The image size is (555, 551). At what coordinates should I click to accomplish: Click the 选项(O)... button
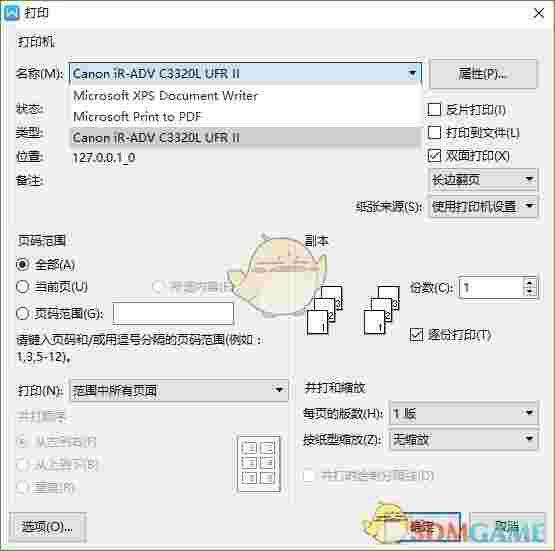[47, 527]
